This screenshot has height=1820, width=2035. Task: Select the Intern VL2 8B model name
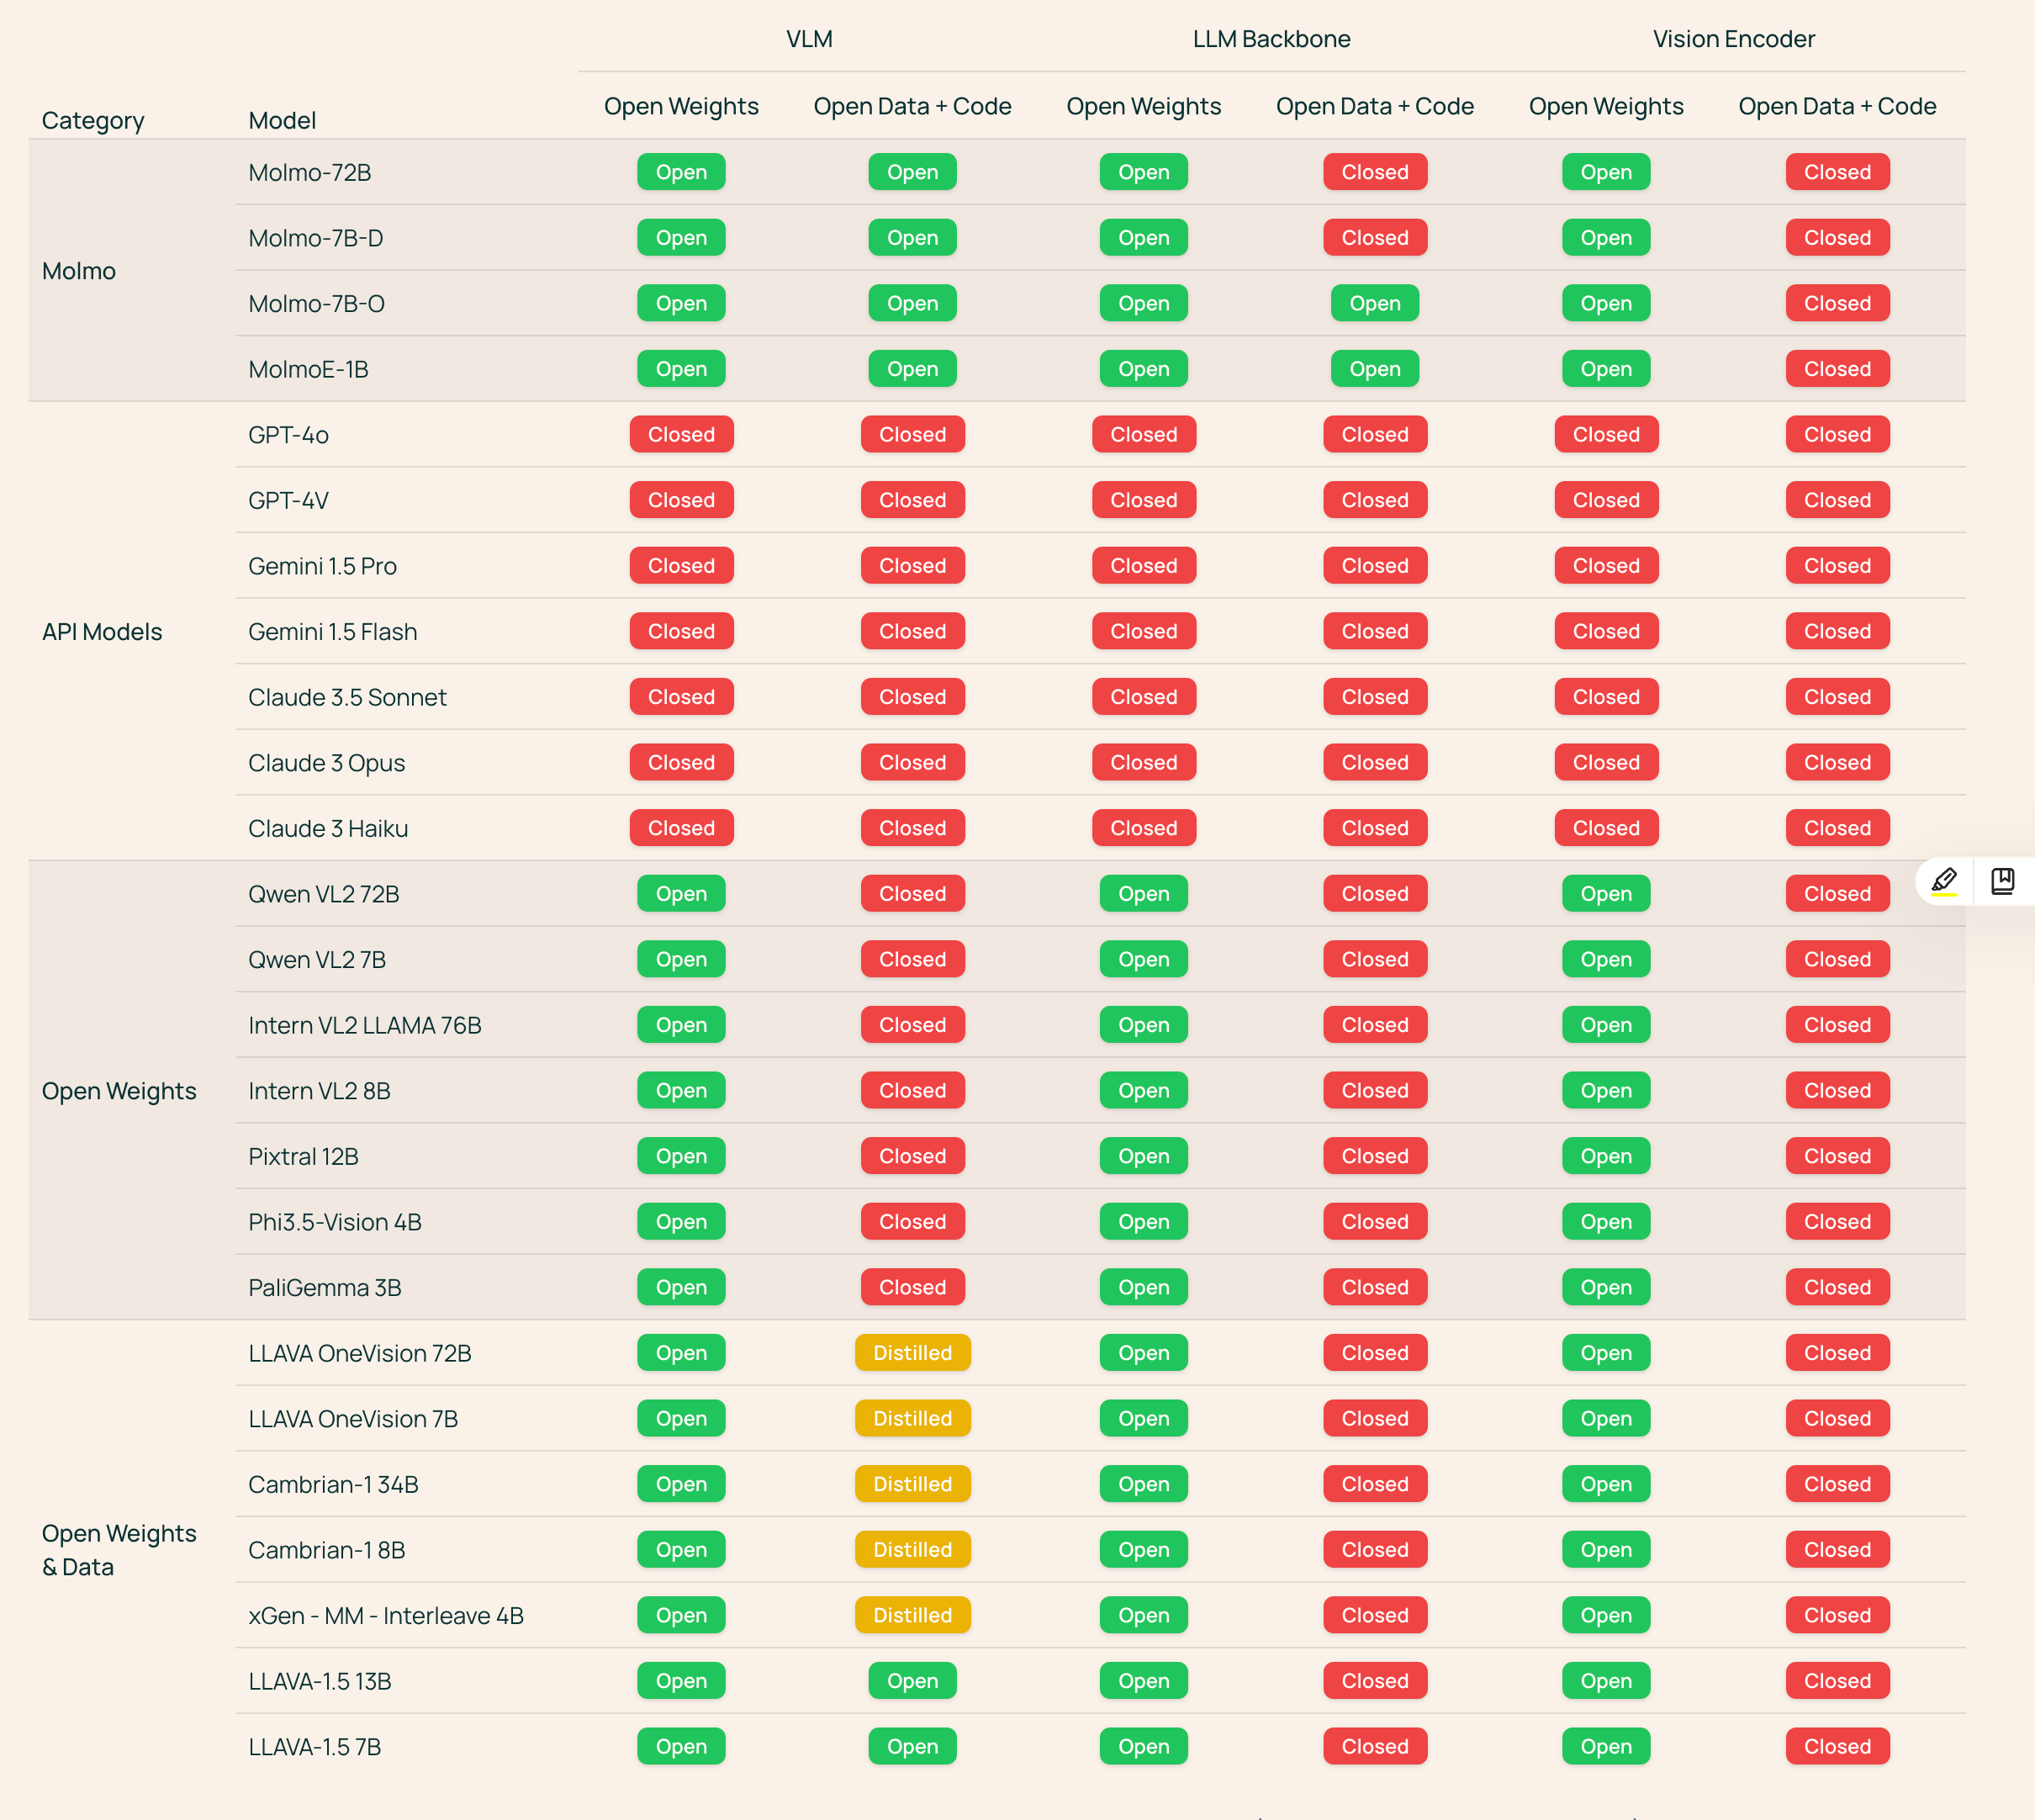(319, 1091)
